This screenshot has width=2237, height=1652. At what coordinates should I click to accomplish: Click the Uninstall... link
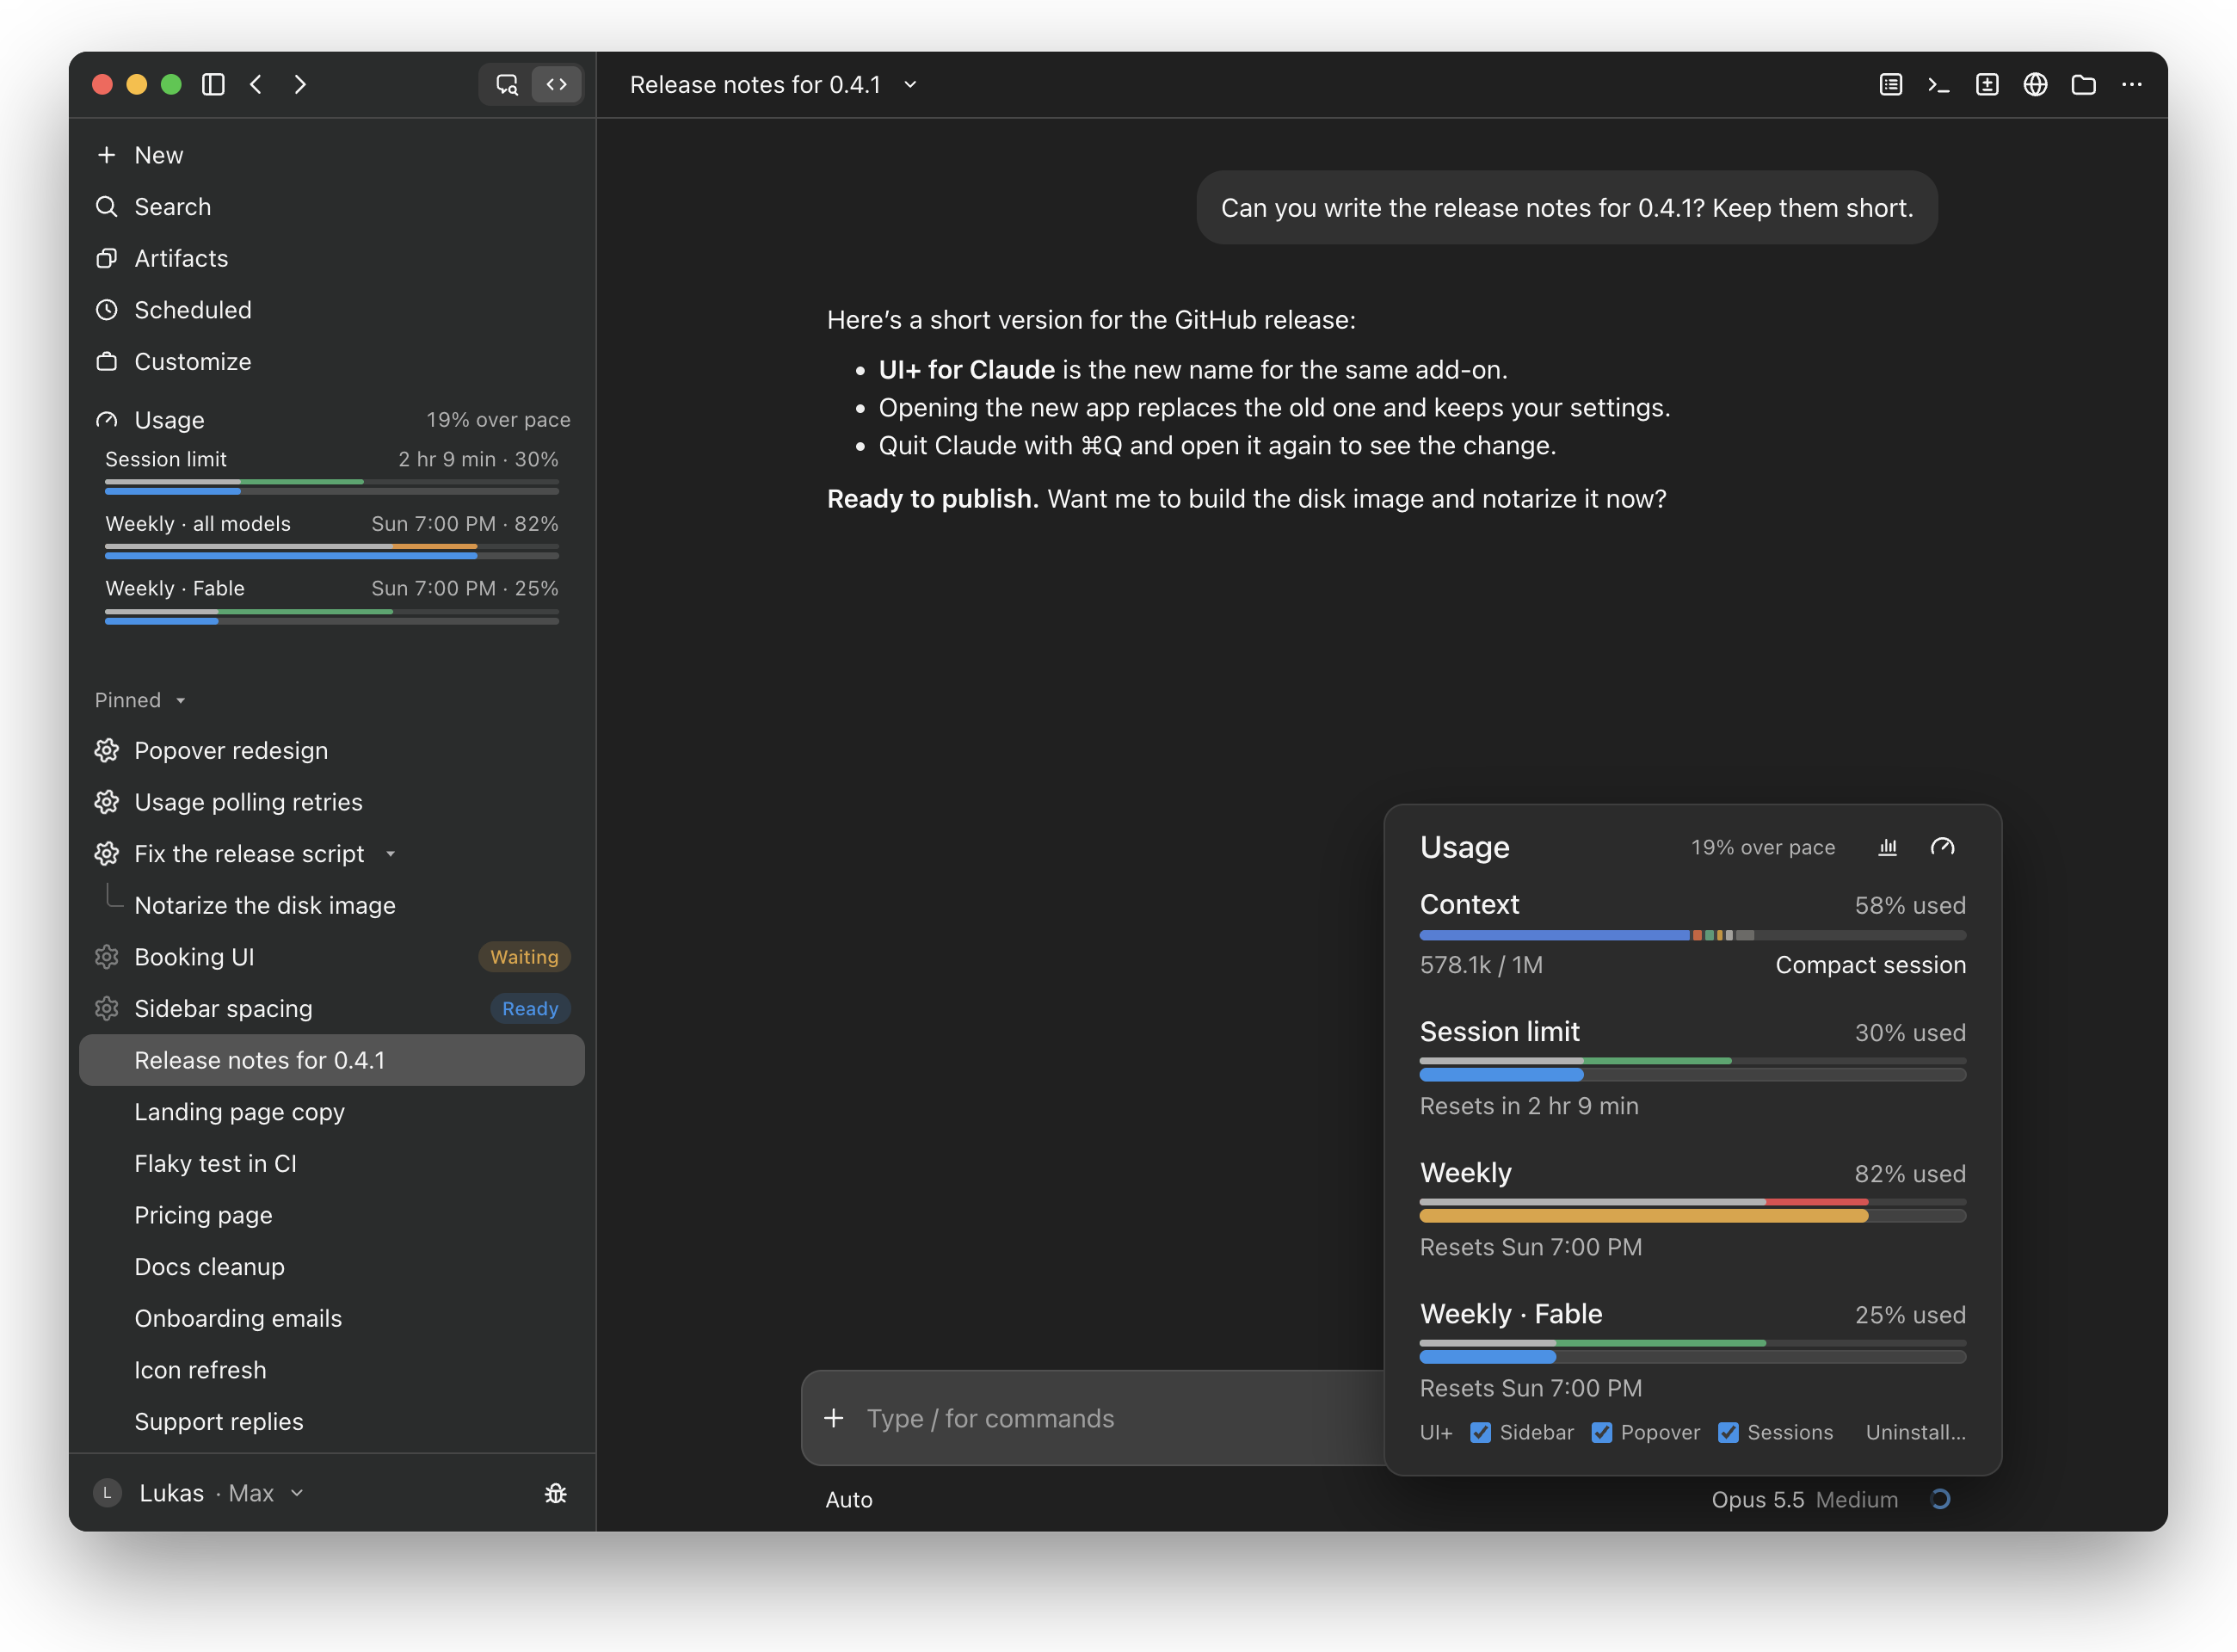[x=1915, y=1432]
